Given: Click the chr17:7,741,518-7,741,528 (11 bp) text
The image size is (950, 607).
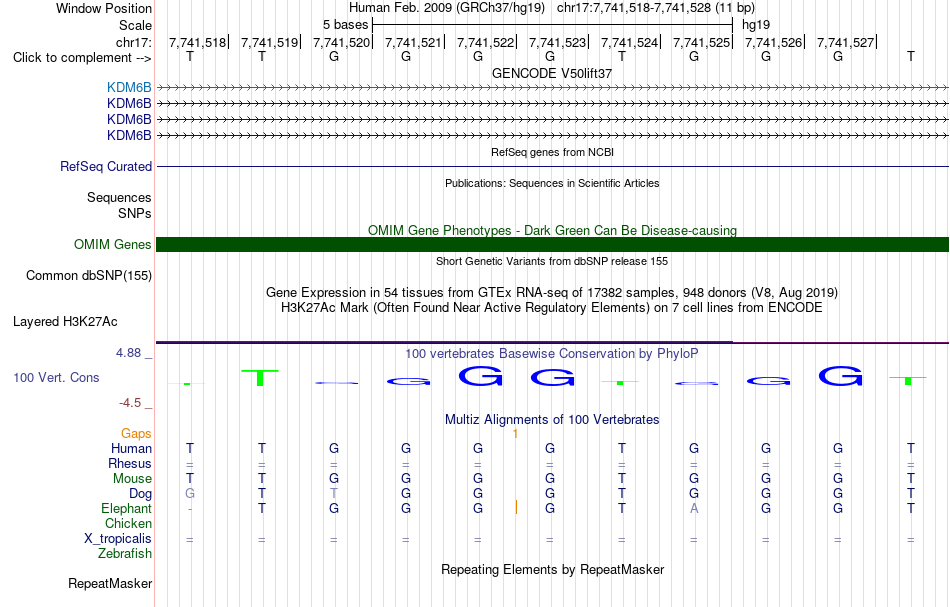Looking at the screenshot, I should [x=656, y=8].
